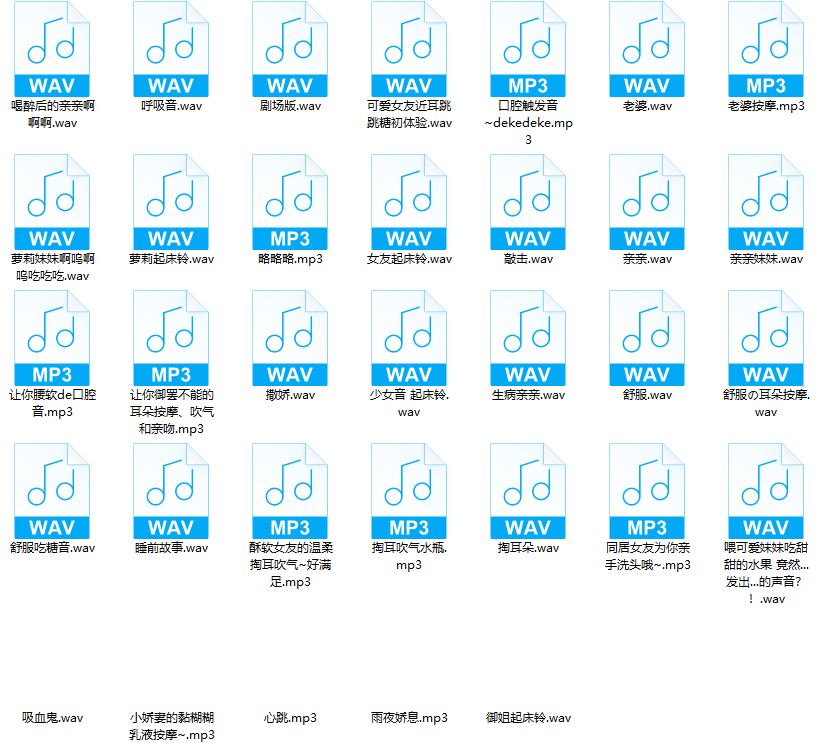Select the 口腔触发音~dekedeke.mp3 file icon
This screenshot has height=743, width=816.
click(528, 49)
